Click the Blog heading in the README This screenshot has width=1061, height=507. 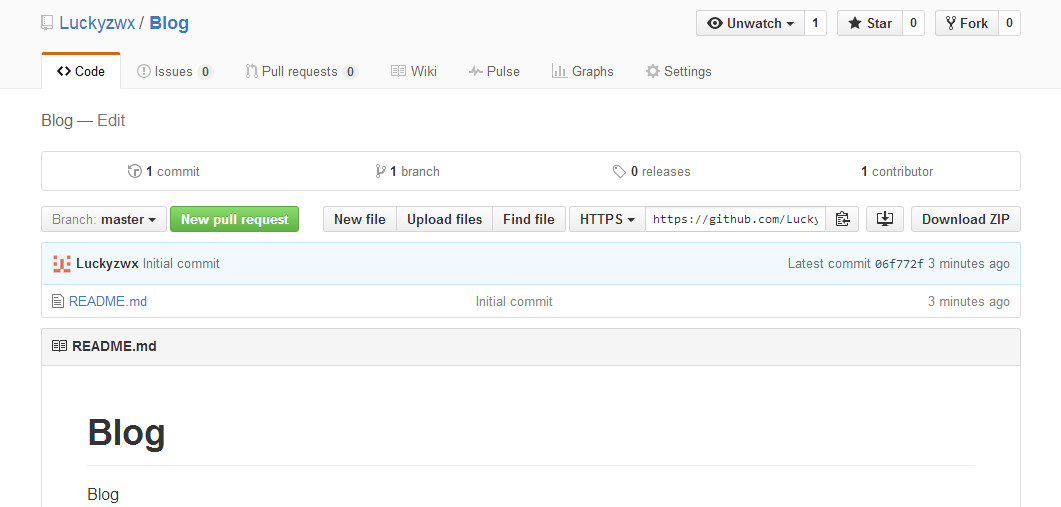point(127,433)
